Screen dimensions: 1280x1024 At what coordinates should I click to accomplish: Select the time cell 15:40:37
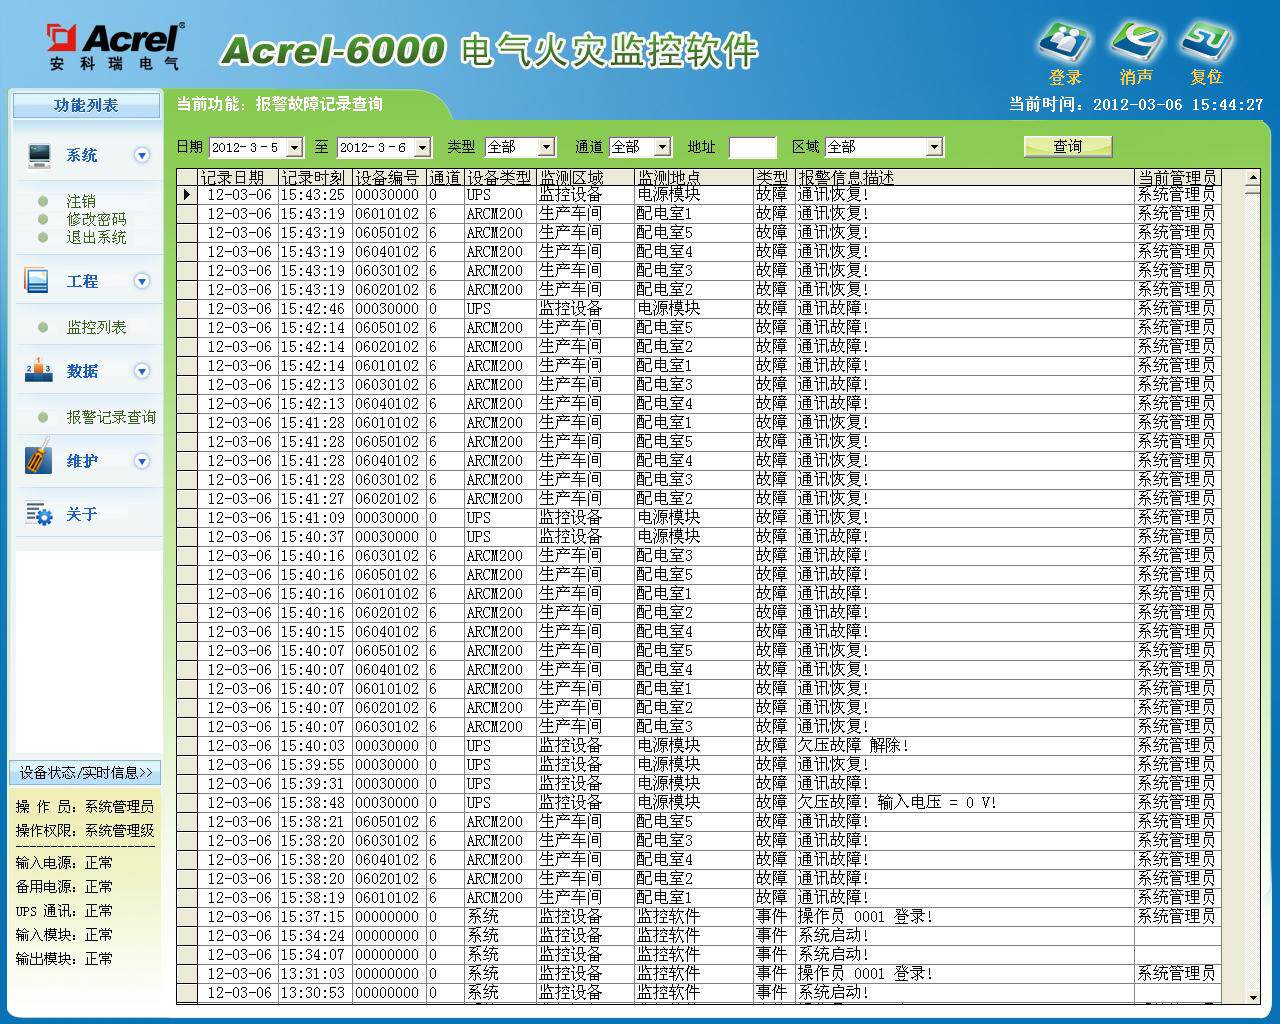tap(314, 537)
